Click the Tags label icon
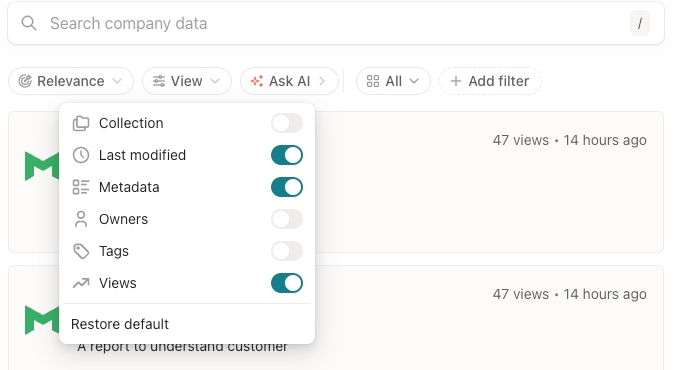 click(81, 251)
